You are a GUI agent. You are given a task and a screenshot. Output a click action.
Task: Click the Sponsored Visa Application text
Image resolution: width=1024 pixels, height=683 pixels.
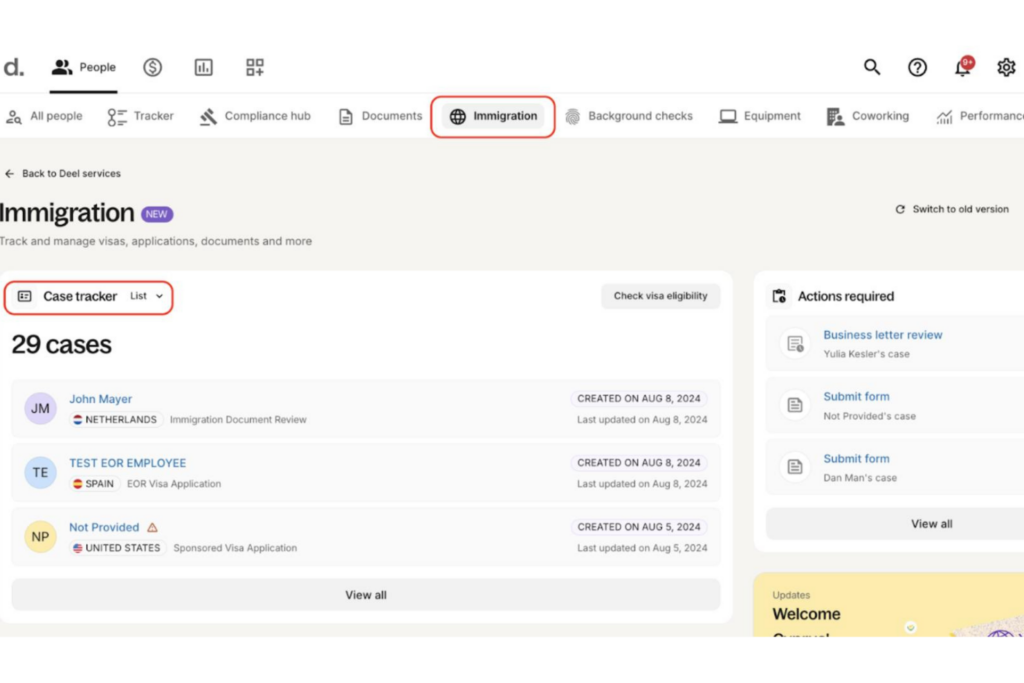tap(235, 548)
